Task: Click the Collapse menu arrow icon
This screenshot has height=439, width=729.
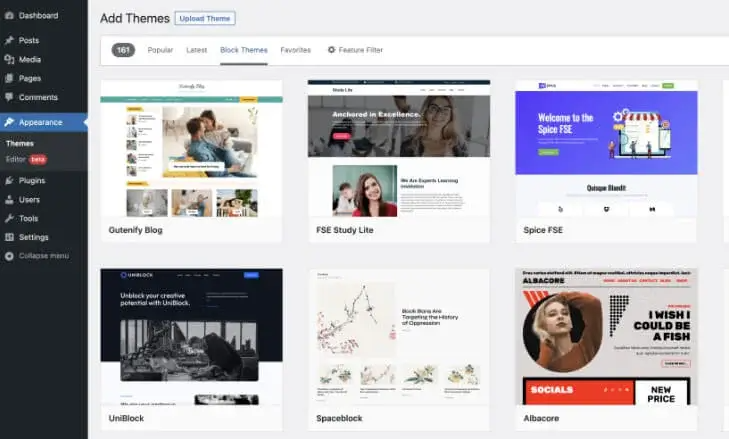Action: click(9, 256)
